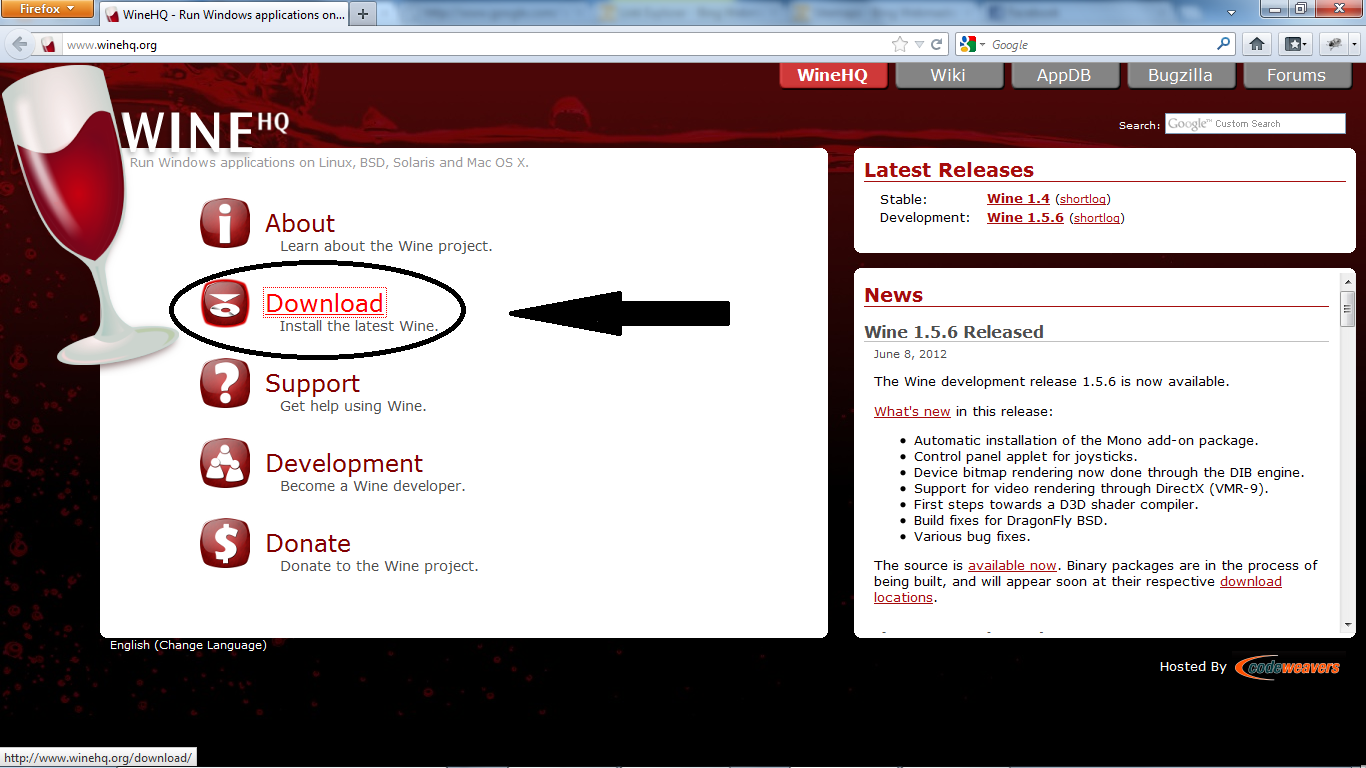1366x768 pixels.
Task: Switch to the Forums site tab
Action: tap(1296, 75)
